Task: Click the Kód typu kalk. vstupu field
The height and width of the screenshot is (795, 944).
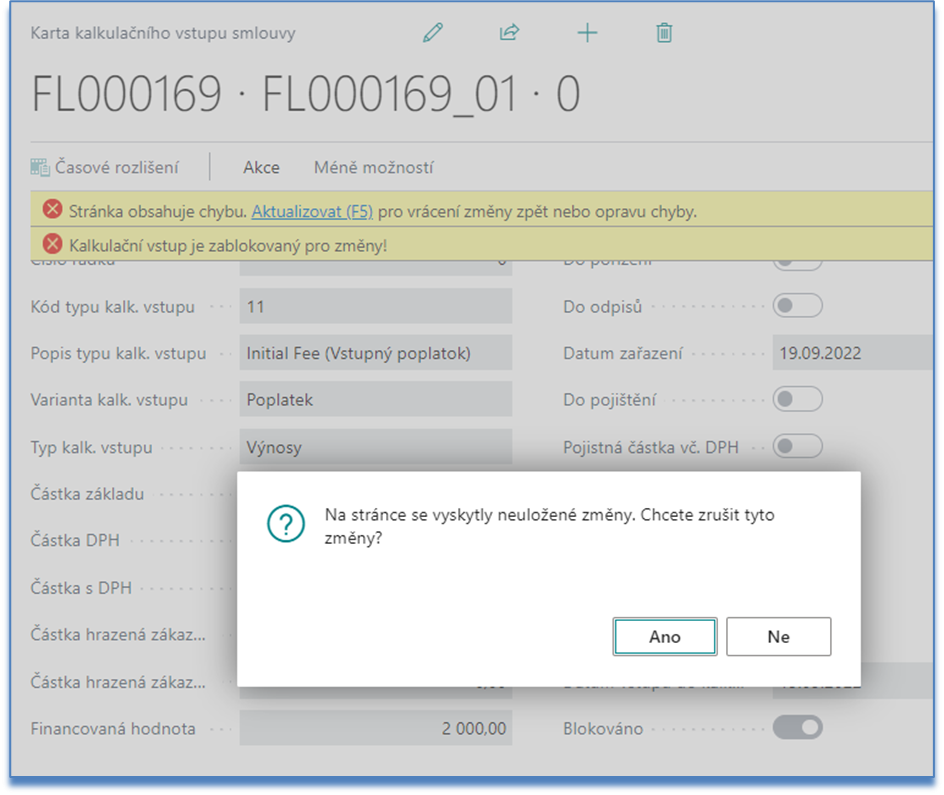Action: 375,306
